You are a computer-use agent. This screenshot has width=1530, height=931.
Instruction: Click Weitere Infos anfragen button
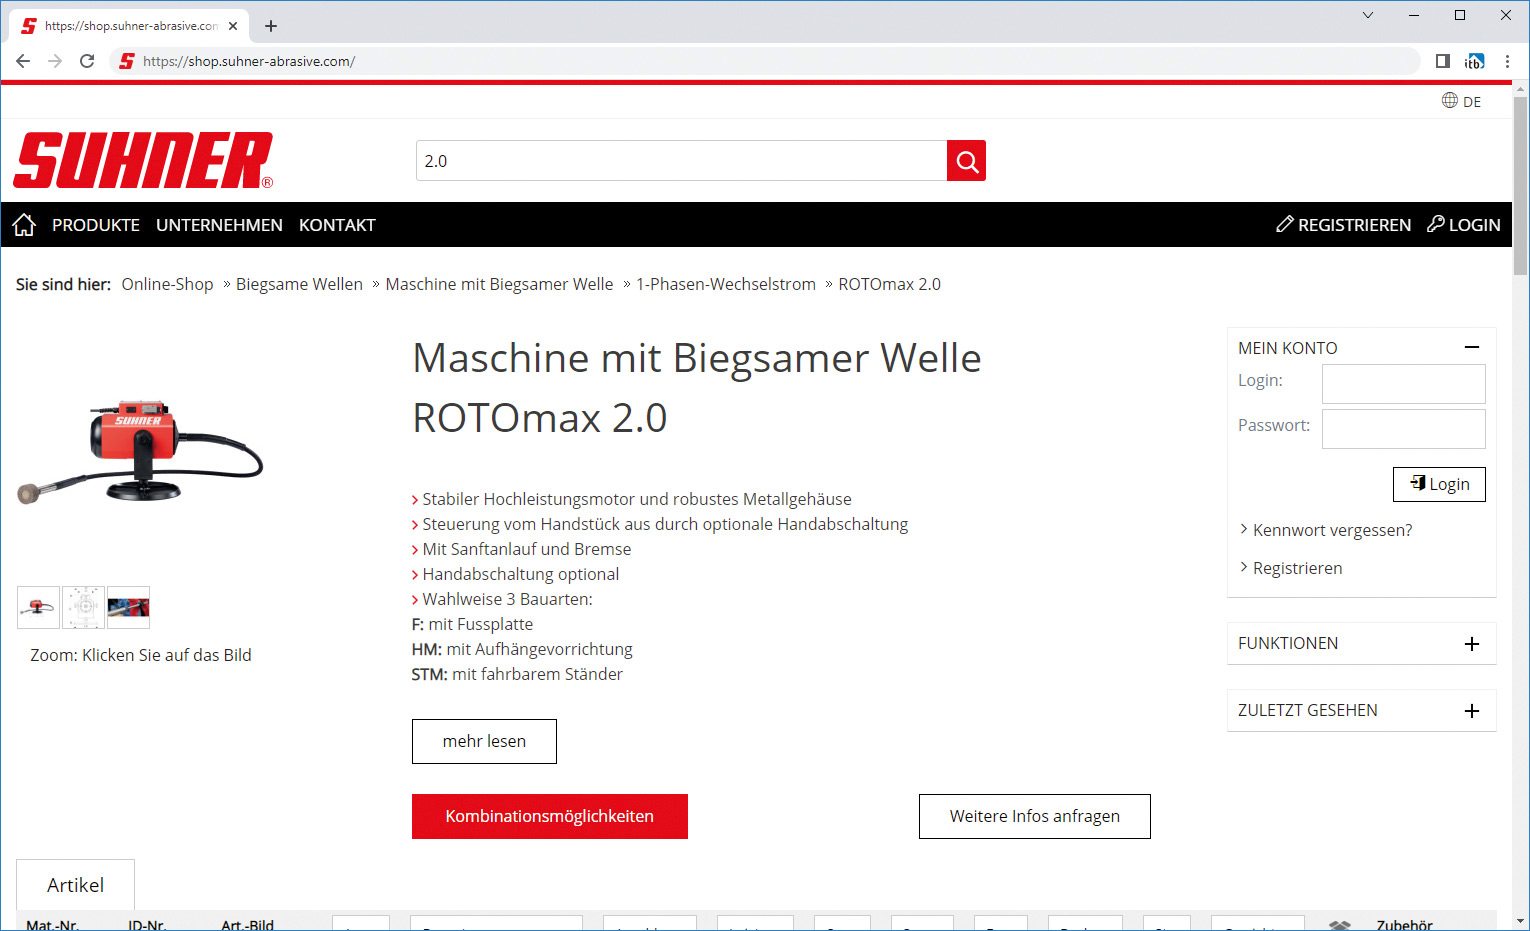[1035, 816]
